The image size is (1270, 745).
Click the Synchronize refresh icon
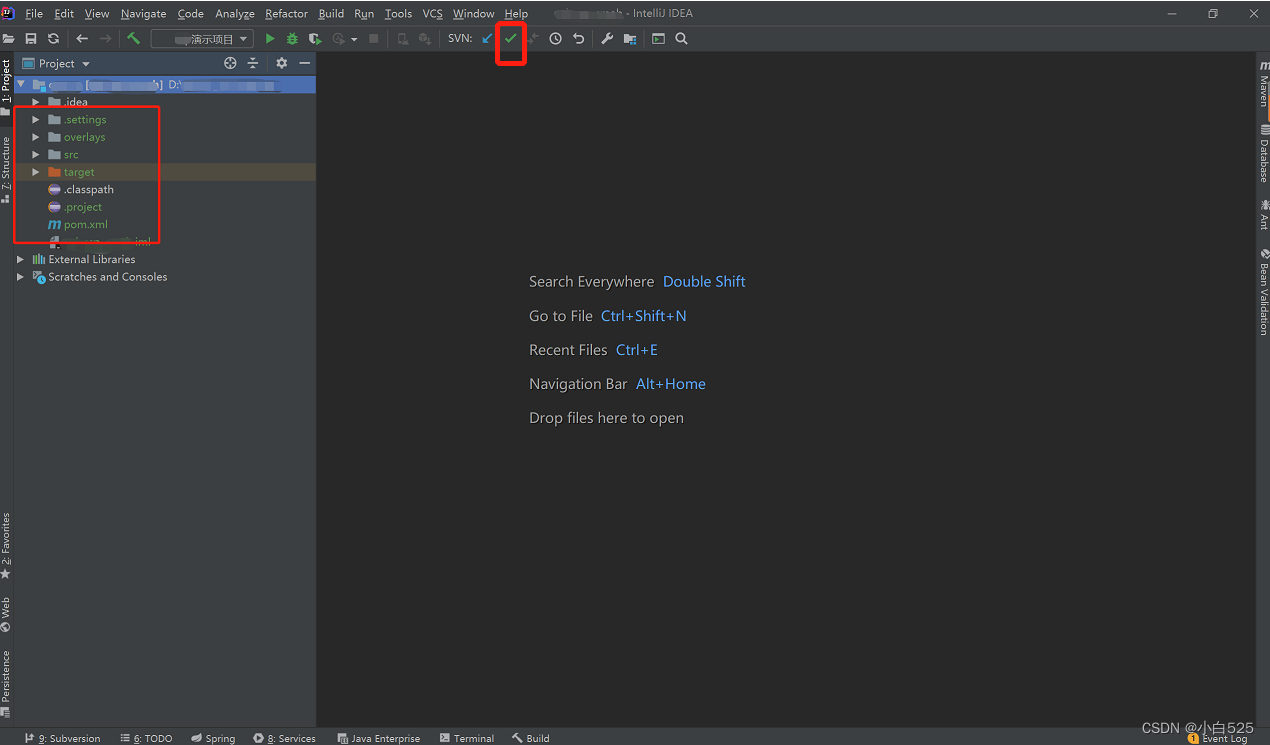[53, 39]
